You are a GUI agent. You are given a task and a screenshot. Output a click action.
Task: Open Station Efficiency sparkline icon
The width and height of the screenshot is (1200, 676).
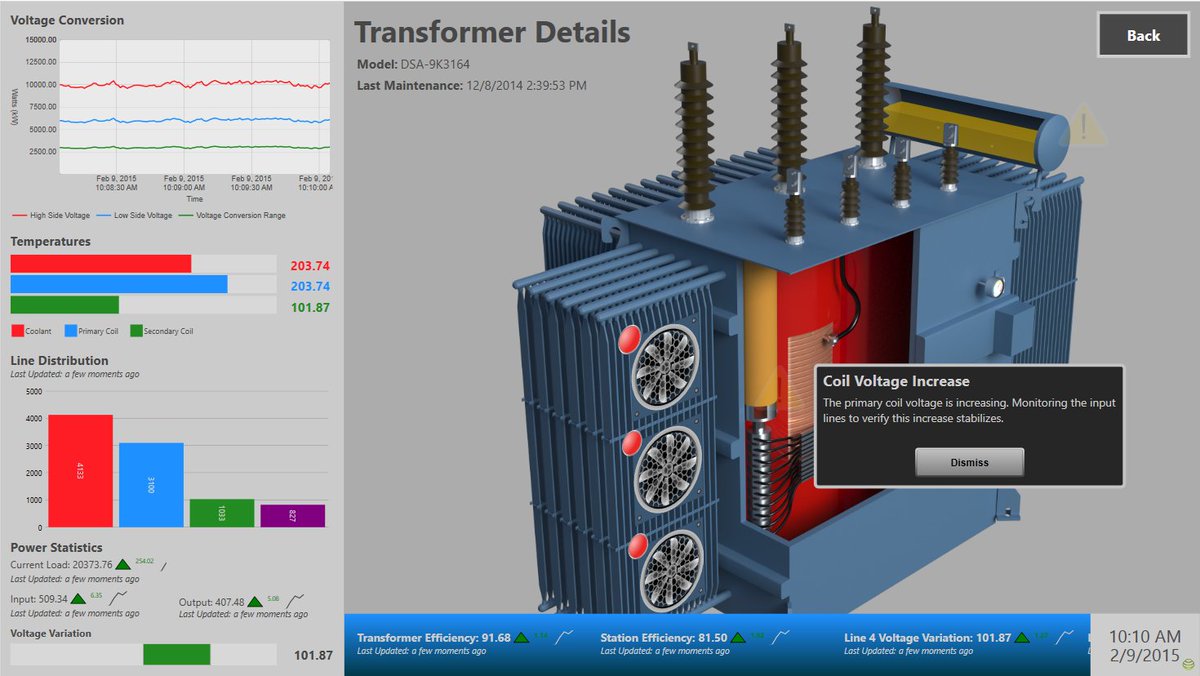[x=781, y=636]
